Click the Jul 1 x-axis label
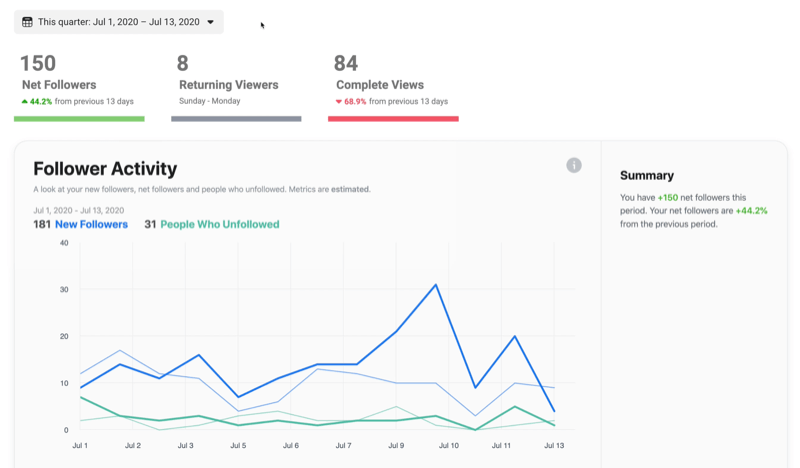 (x=80, y=446)
